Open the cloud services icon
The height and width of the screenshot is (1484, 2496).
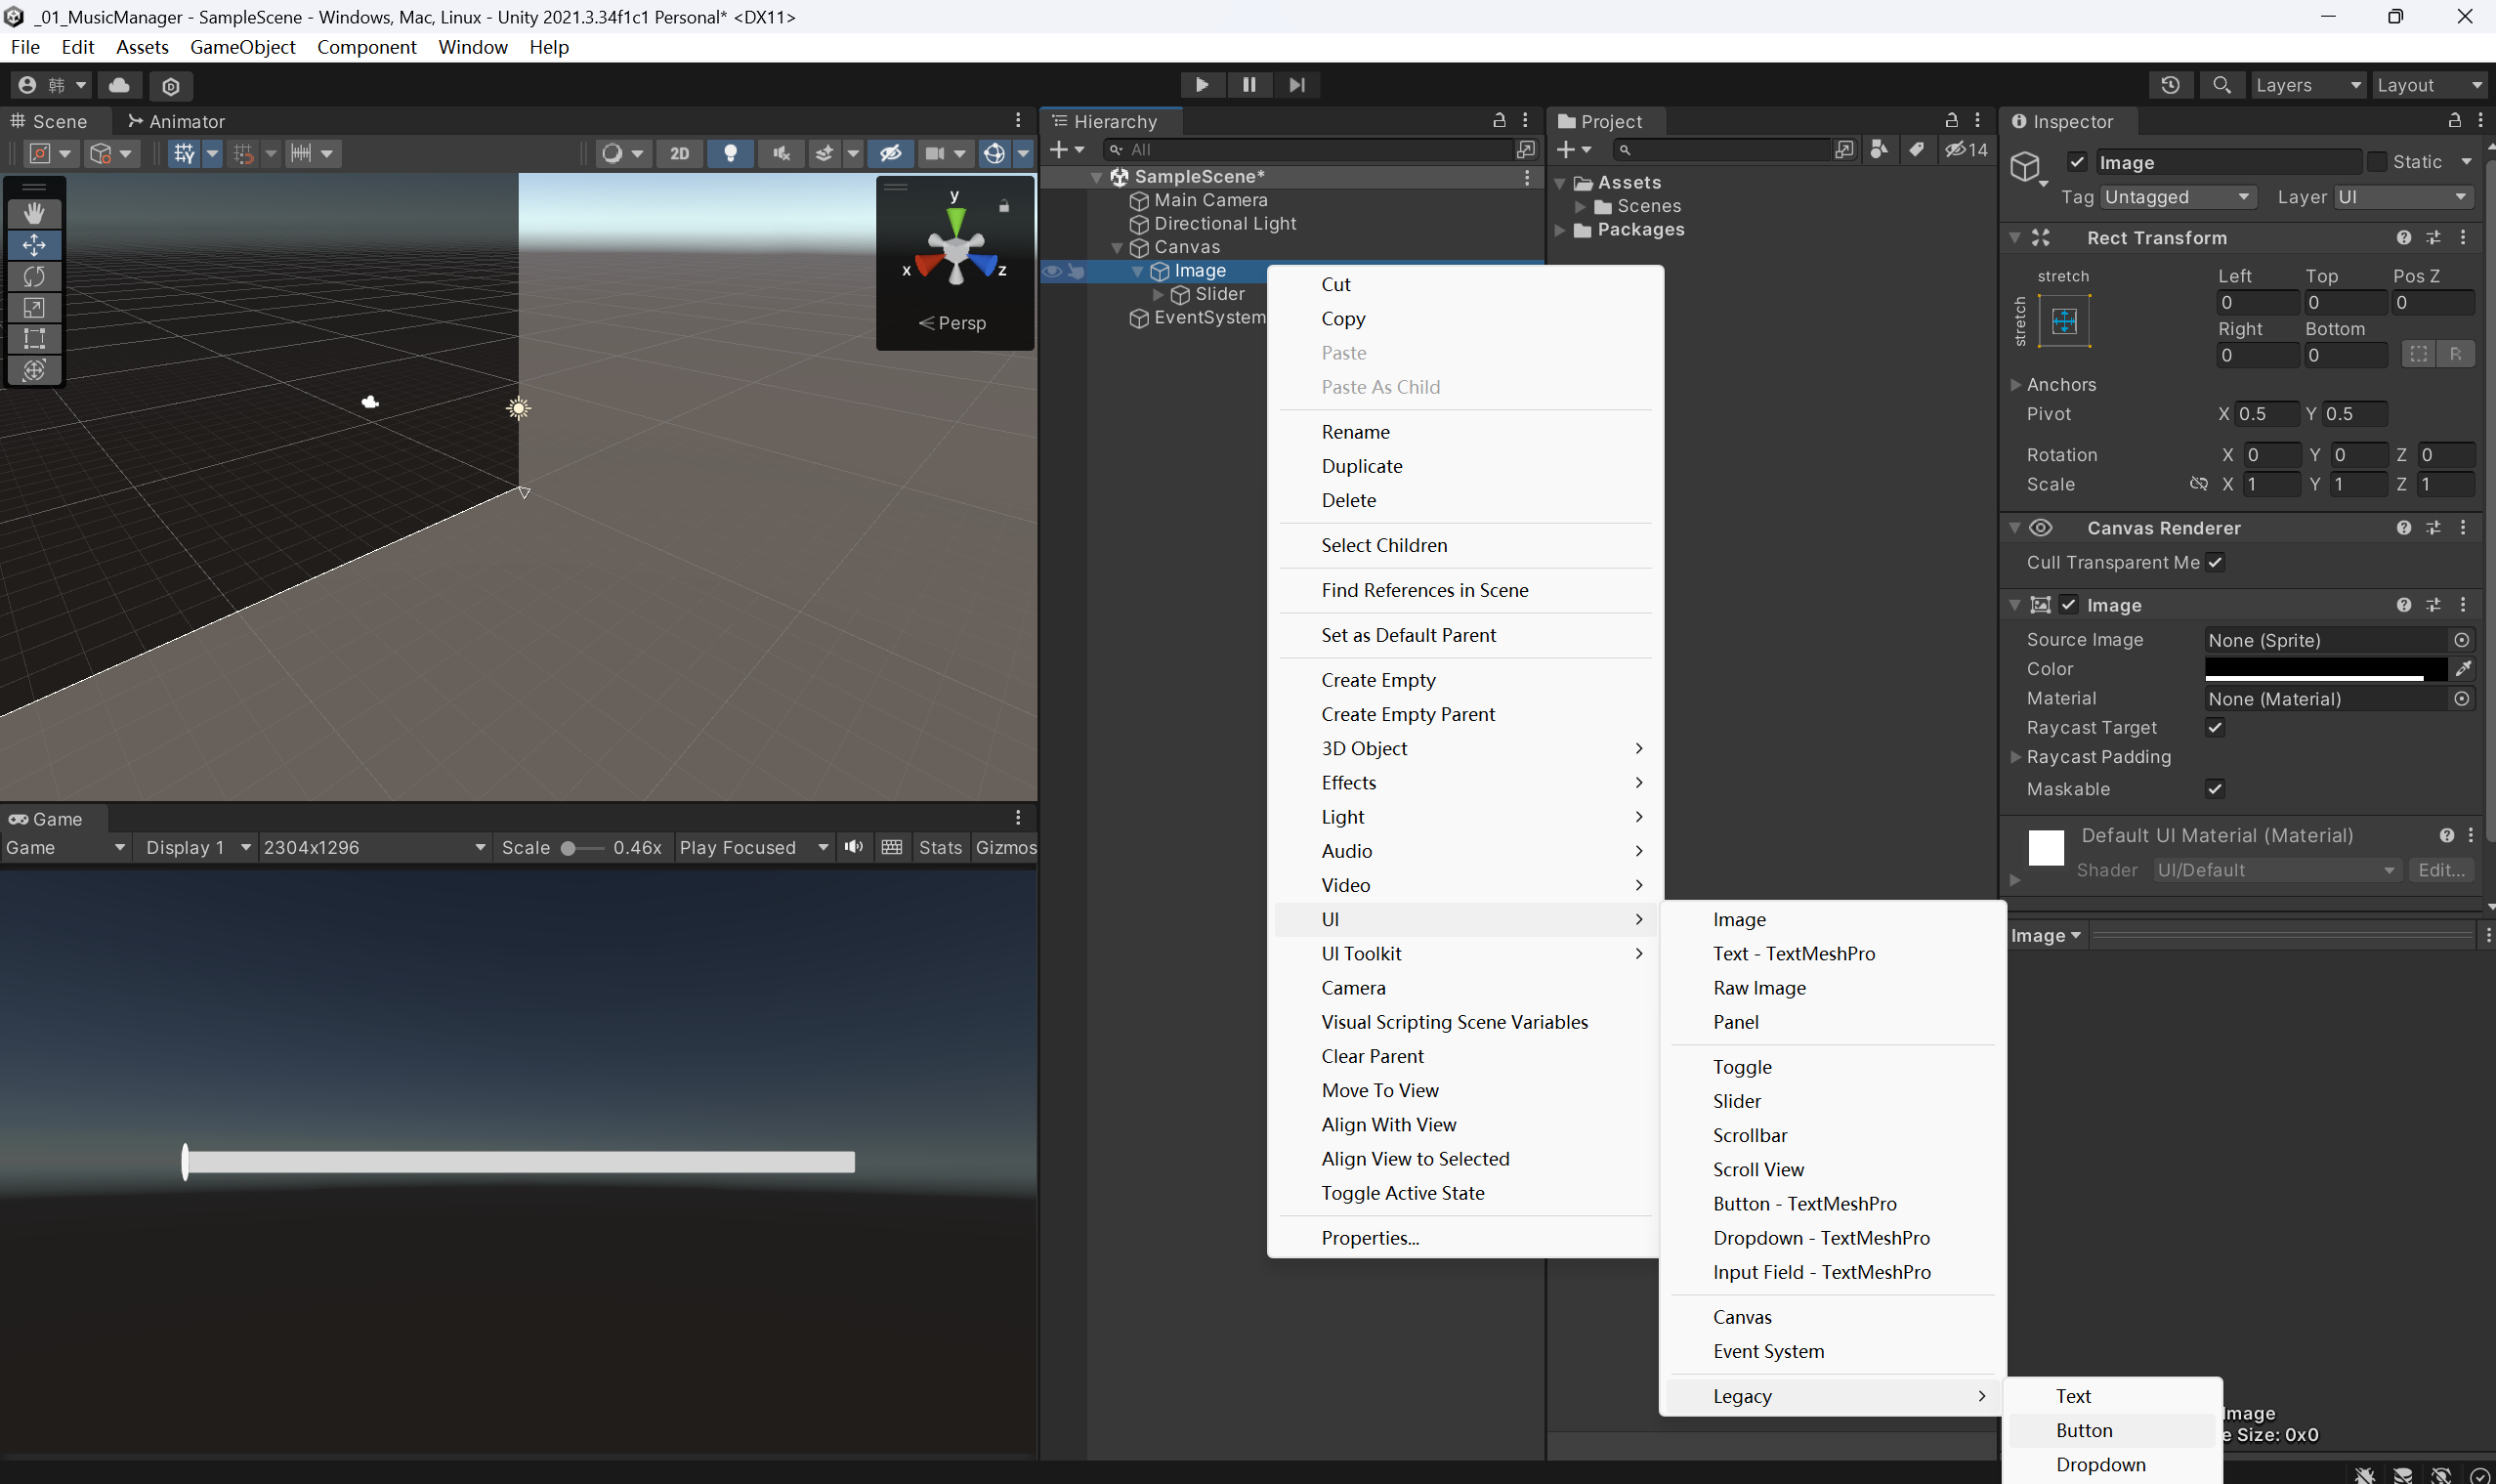point(119,85)
